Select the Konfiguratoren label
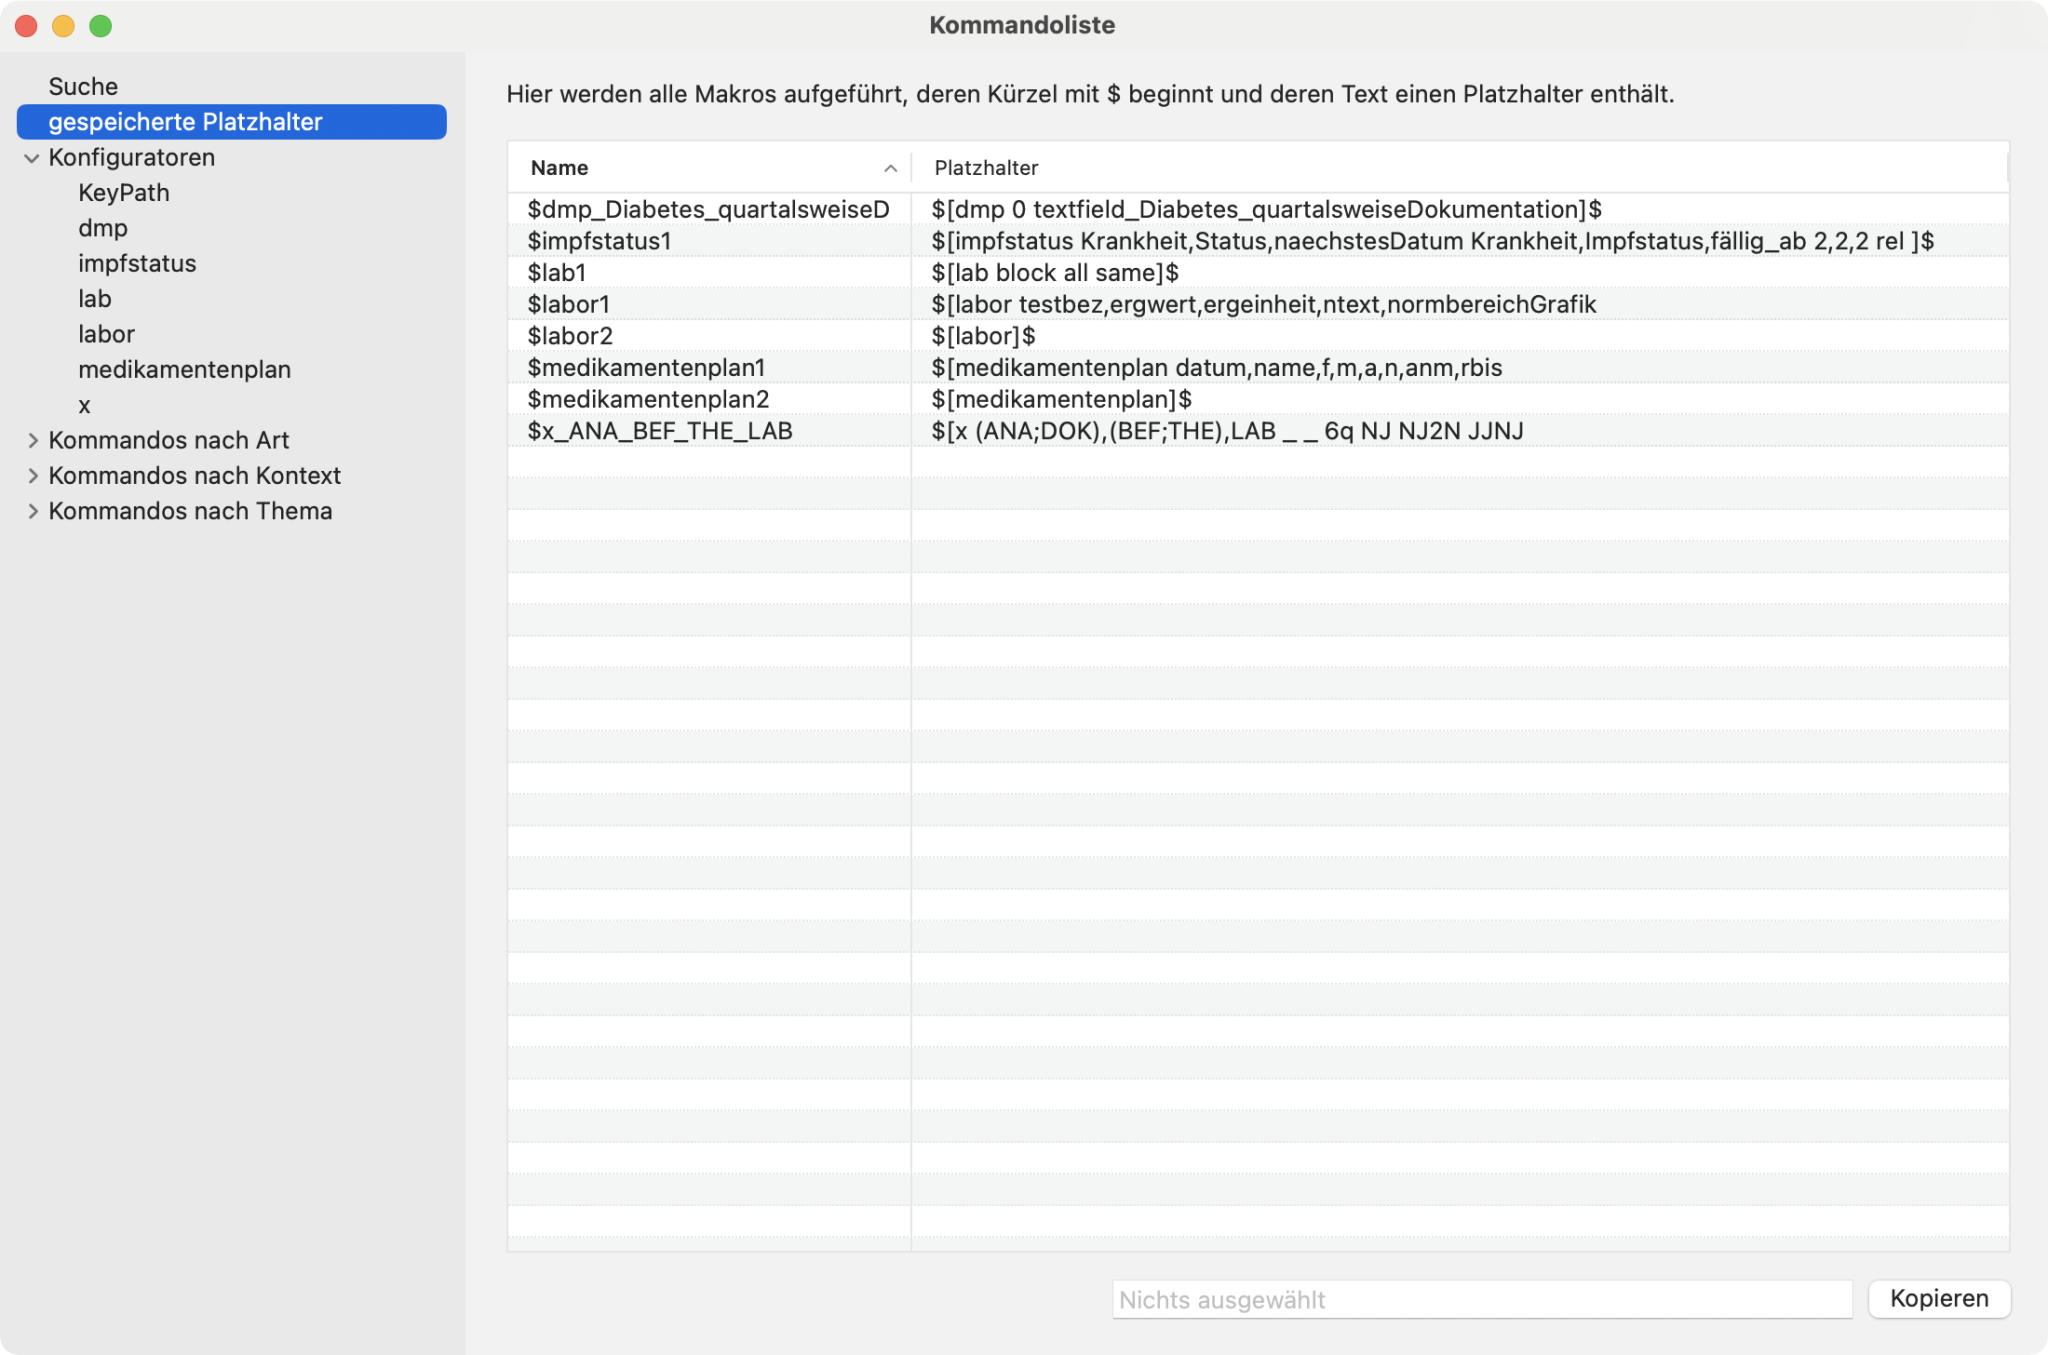The width and height of the screenshot is (2048, 1355). (x=132, y=157)
